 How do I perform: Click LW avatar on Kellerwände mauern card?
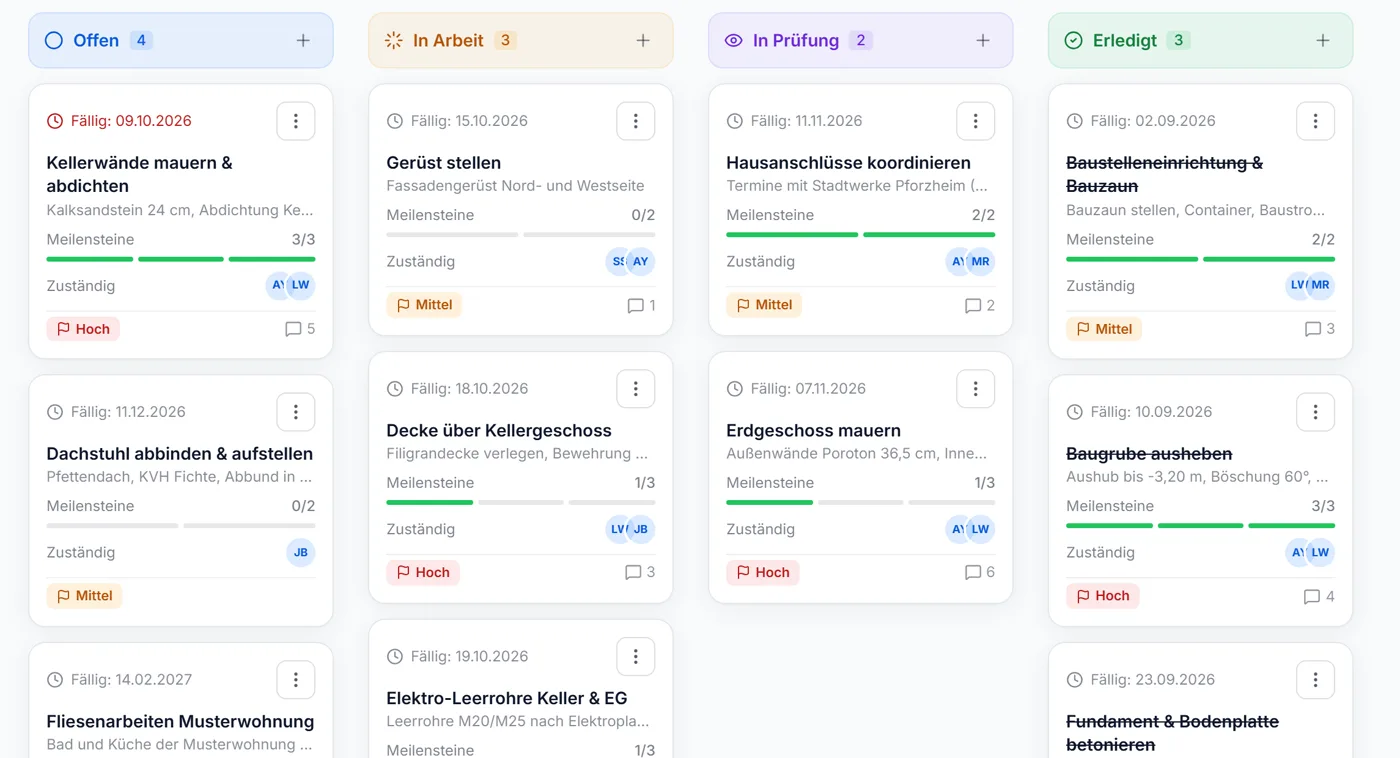pyautogui.click(x=301, y=285)
